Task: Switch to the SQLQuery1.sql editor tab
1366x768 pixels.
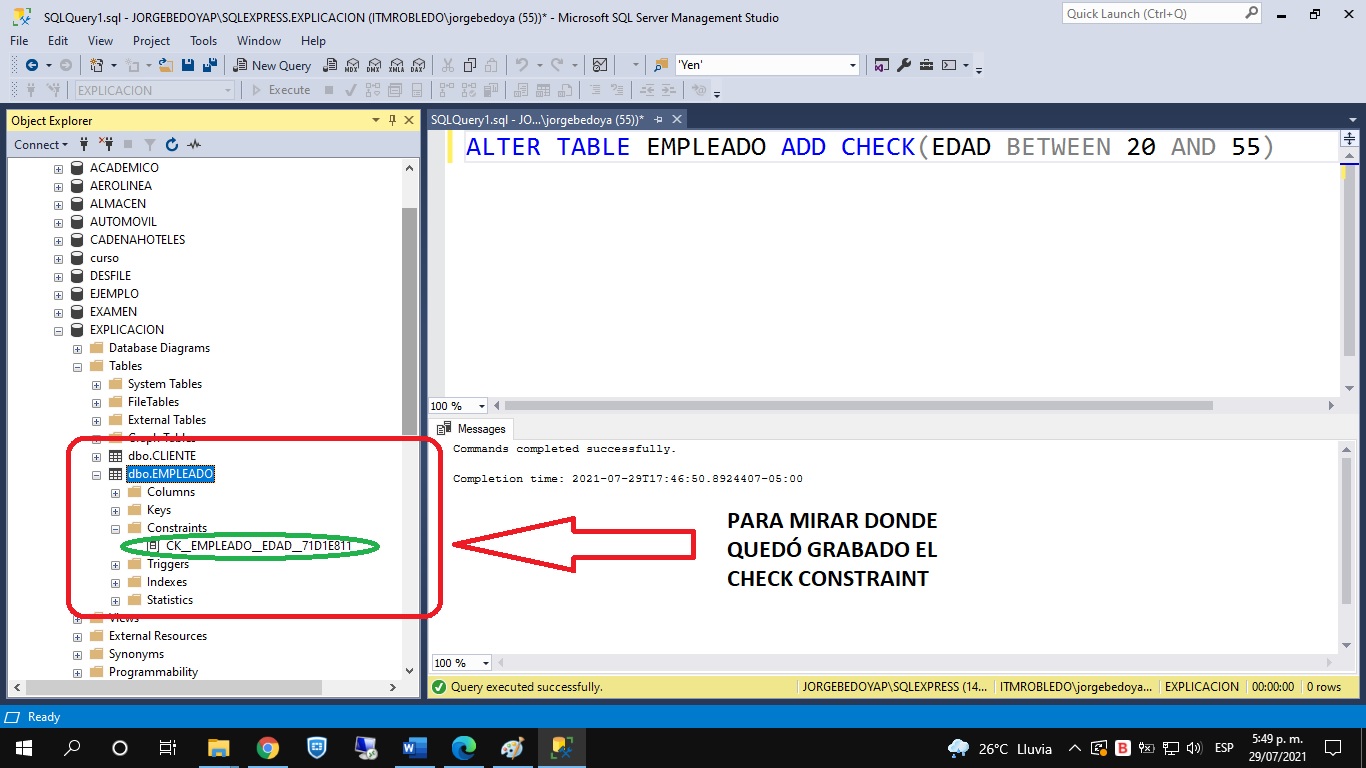Action: point(537,119)
